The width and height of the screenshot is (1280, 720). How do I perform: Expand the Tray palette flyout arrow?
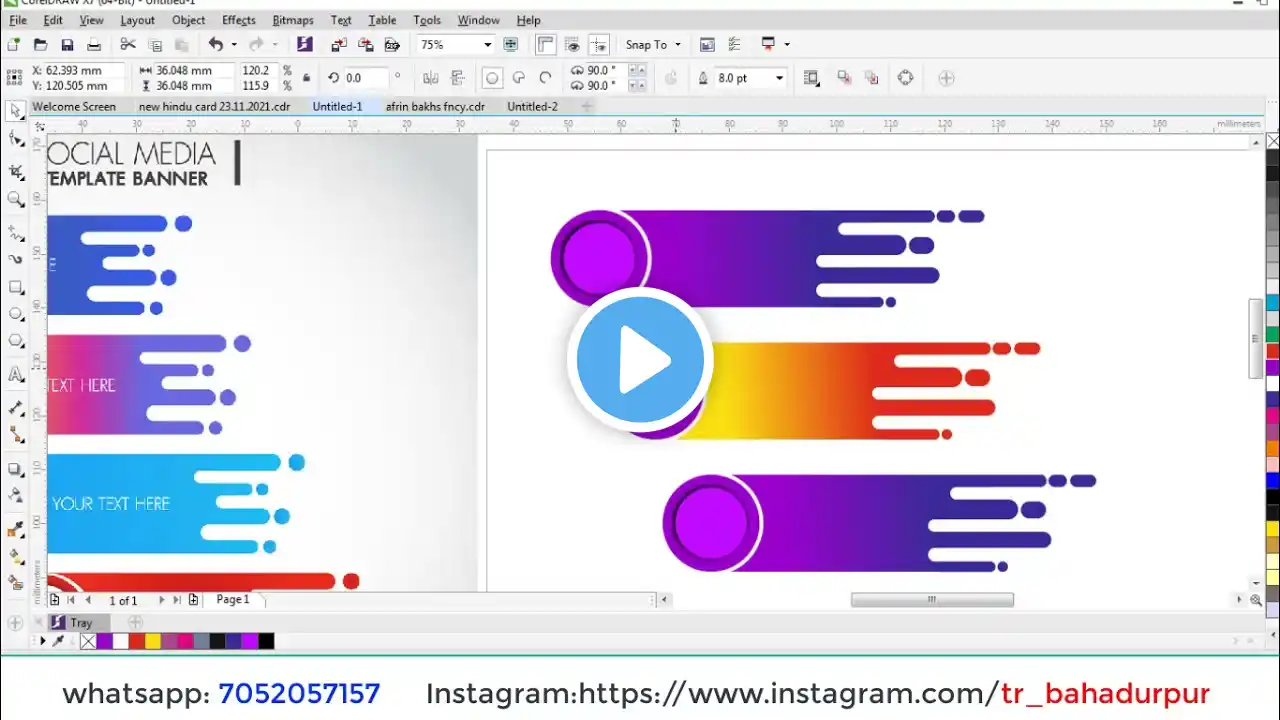click(42, 641)
